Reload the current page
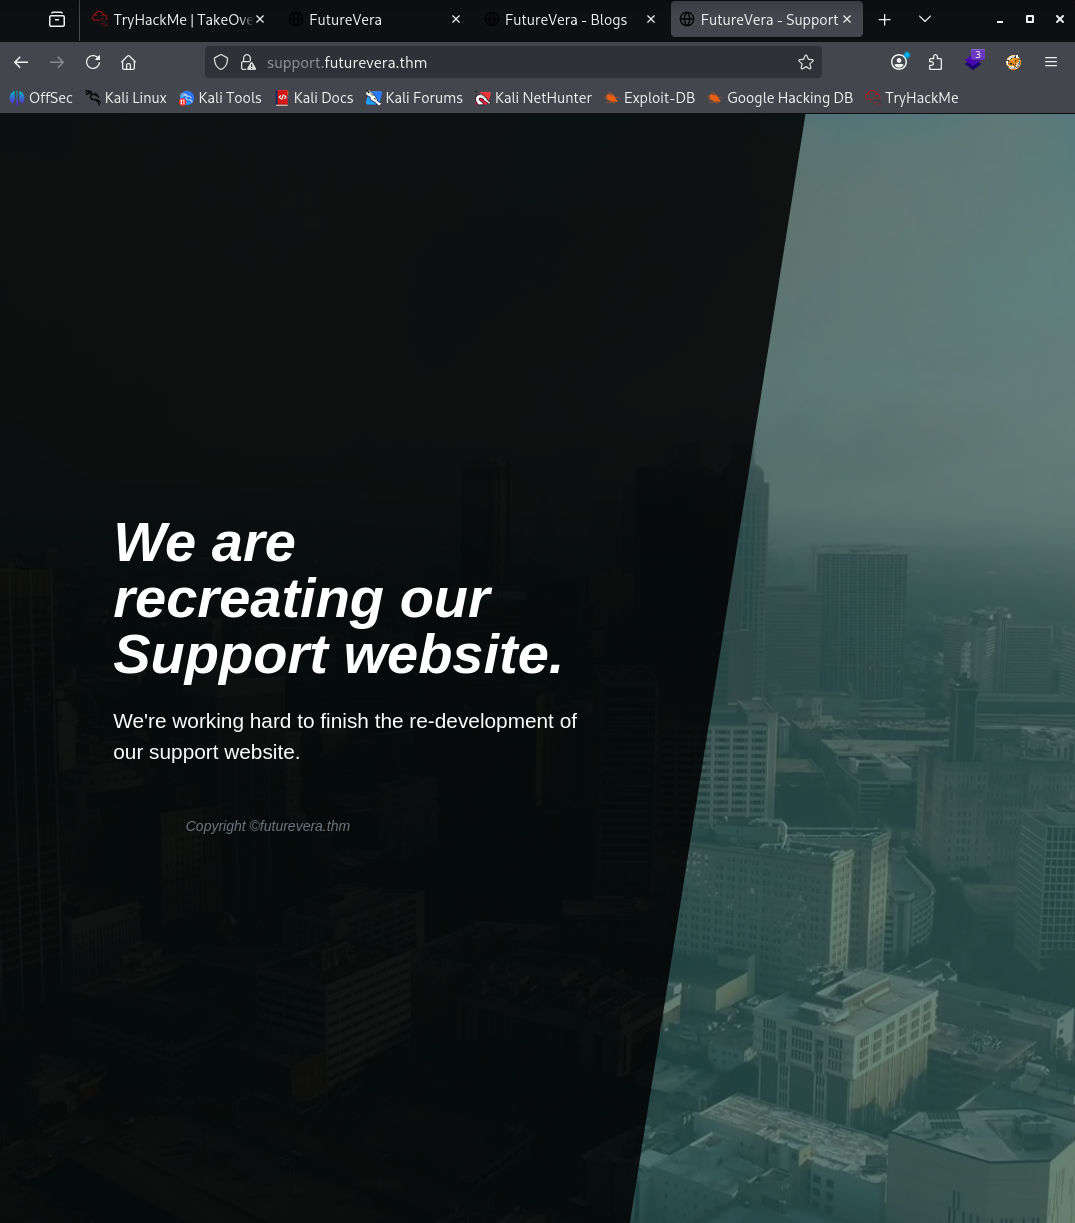The height and width of the screenshot is (1223, 1075). [x=93, y=62]
